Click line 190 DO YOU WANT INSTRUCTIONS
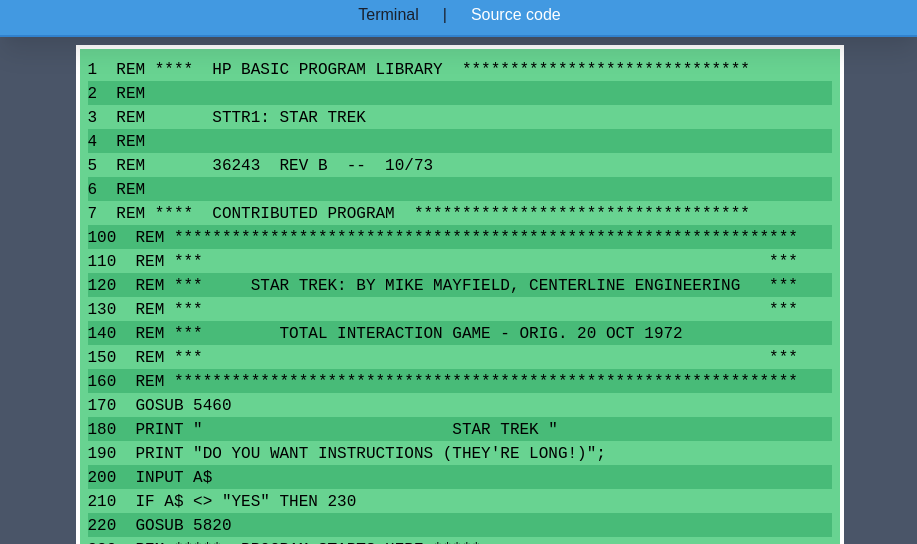Screen dimensions: 917x544 pyautogui.click(x=460, y=453)
